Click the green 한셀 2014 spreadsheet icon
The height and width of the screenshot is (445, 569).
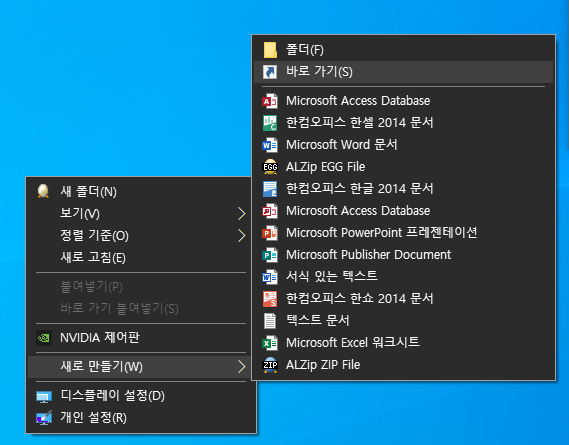pos(270,123)
